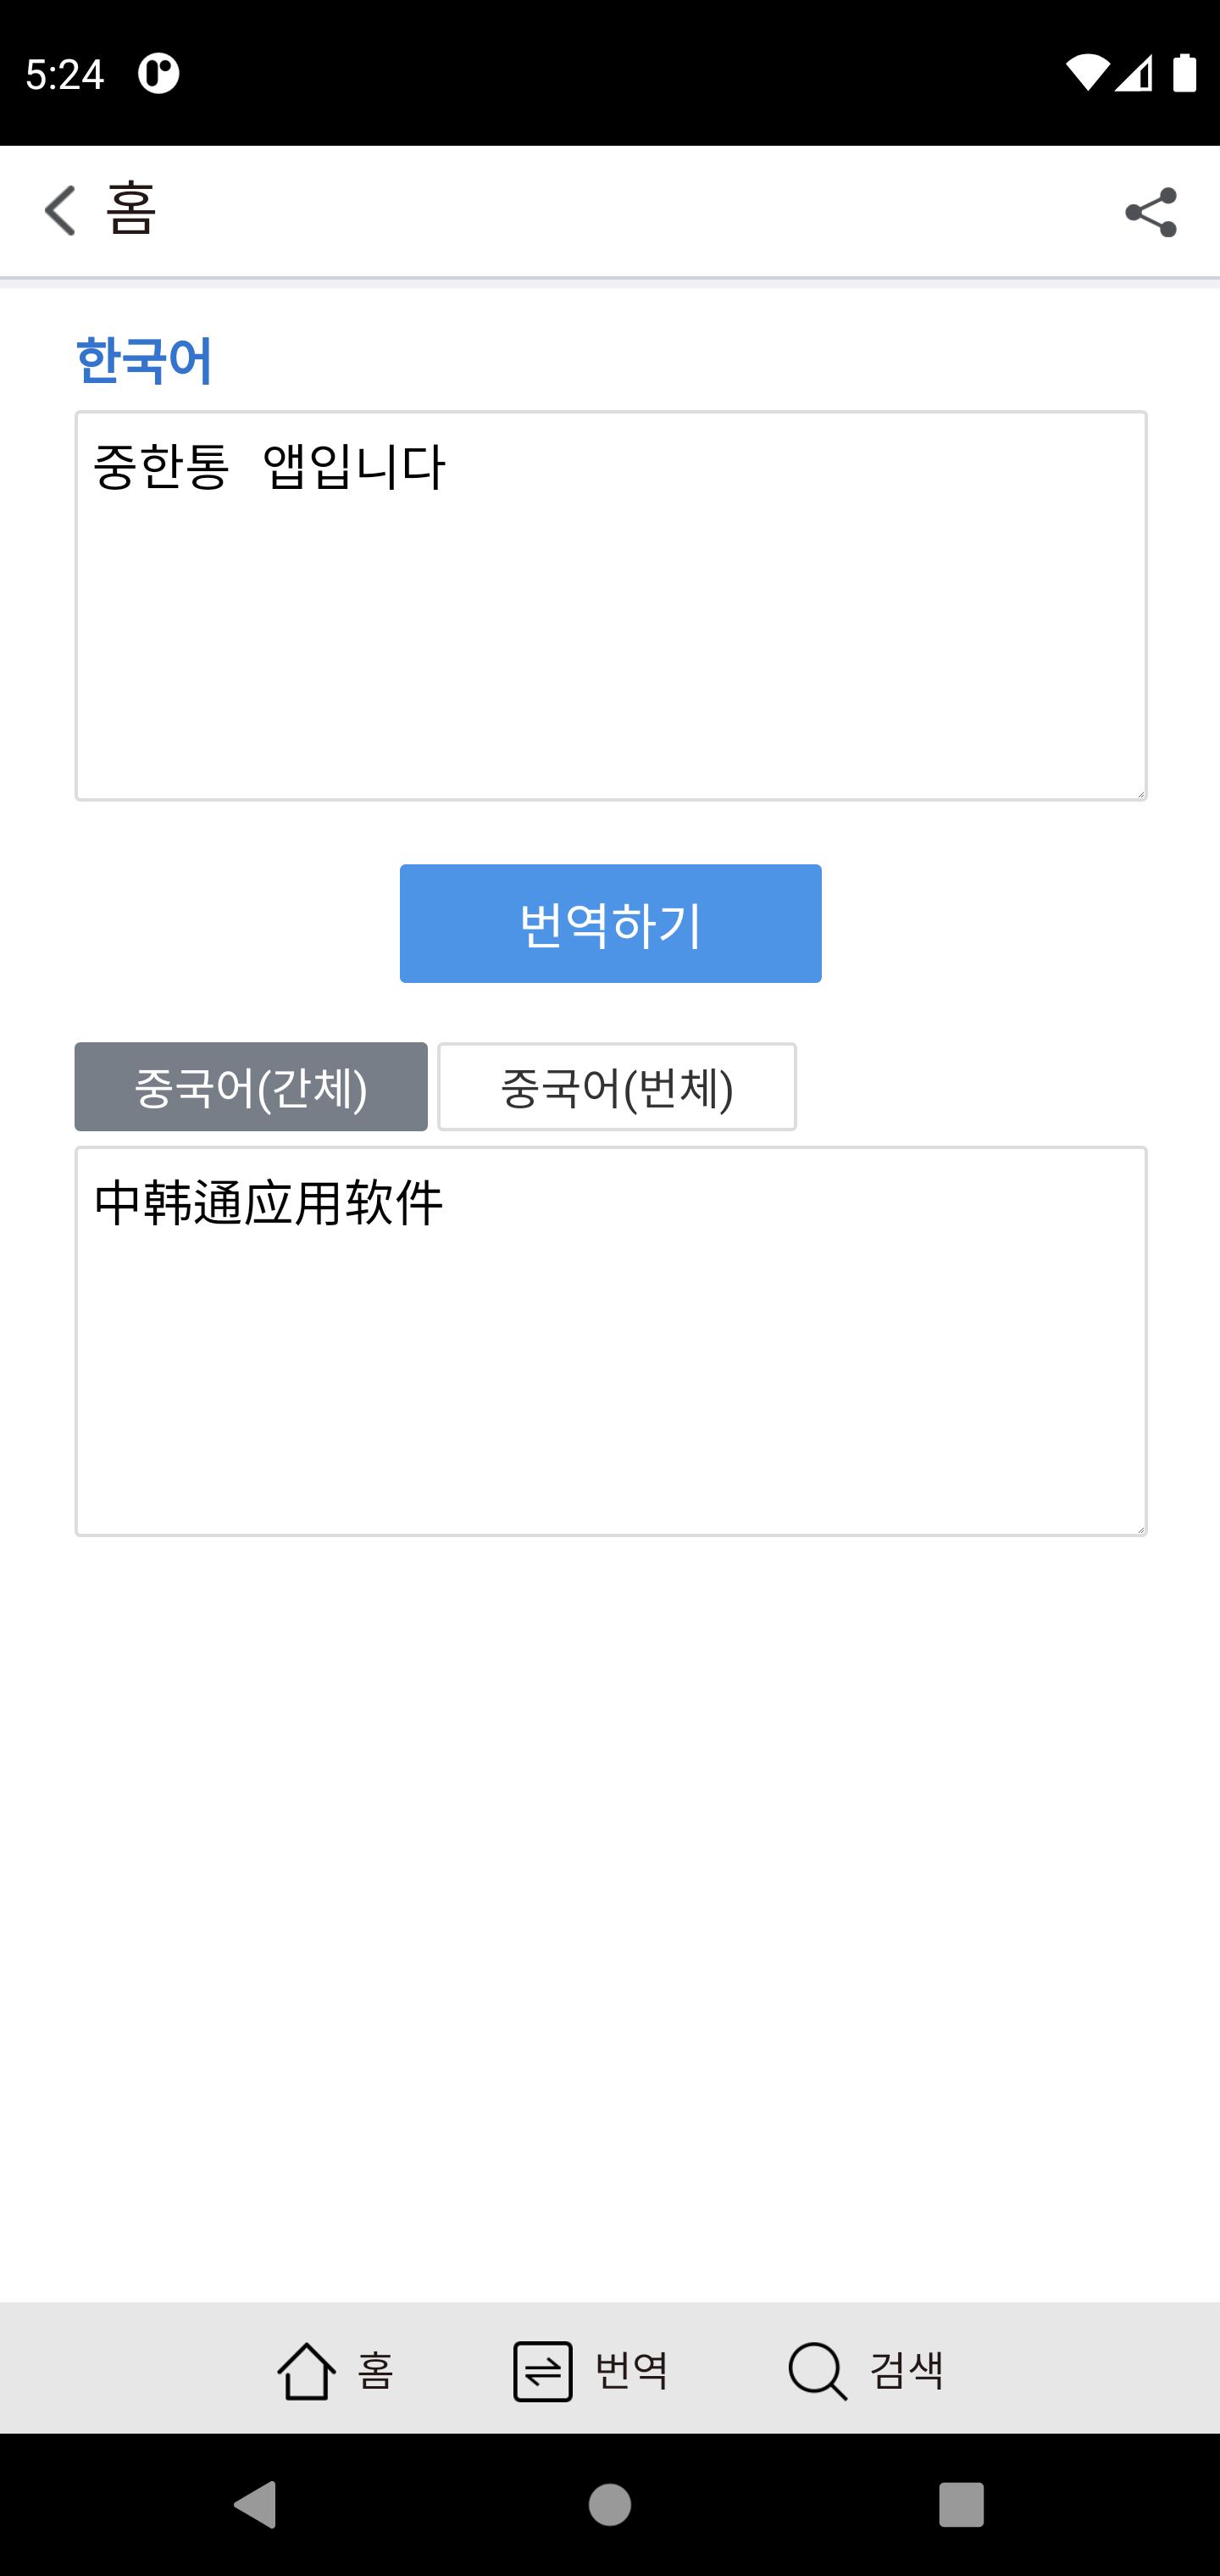Tap the back chevron icon

tap(60, 211)
